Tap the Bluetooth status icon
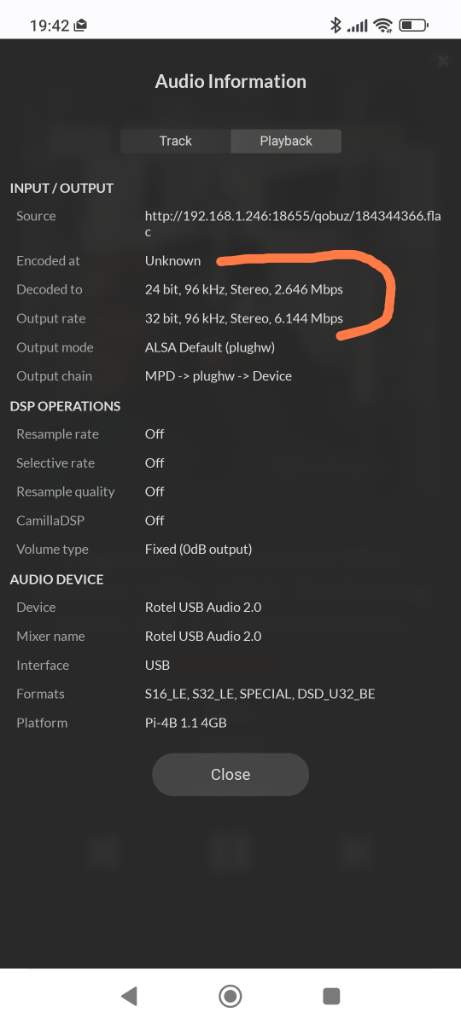Screen dimensions: 461x1024 [x=336, y=25]
